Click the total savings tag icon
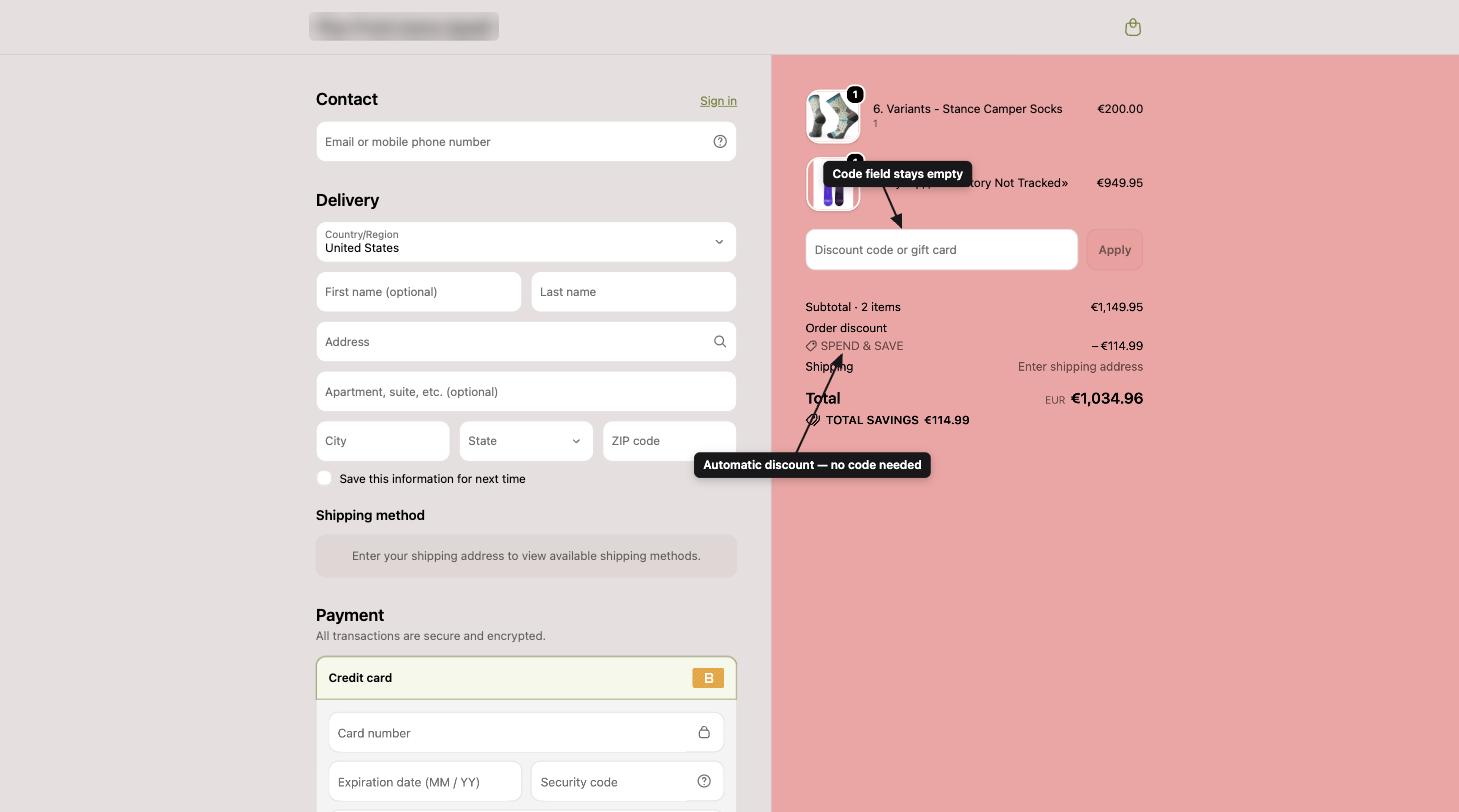 click(x=813, y=420)
